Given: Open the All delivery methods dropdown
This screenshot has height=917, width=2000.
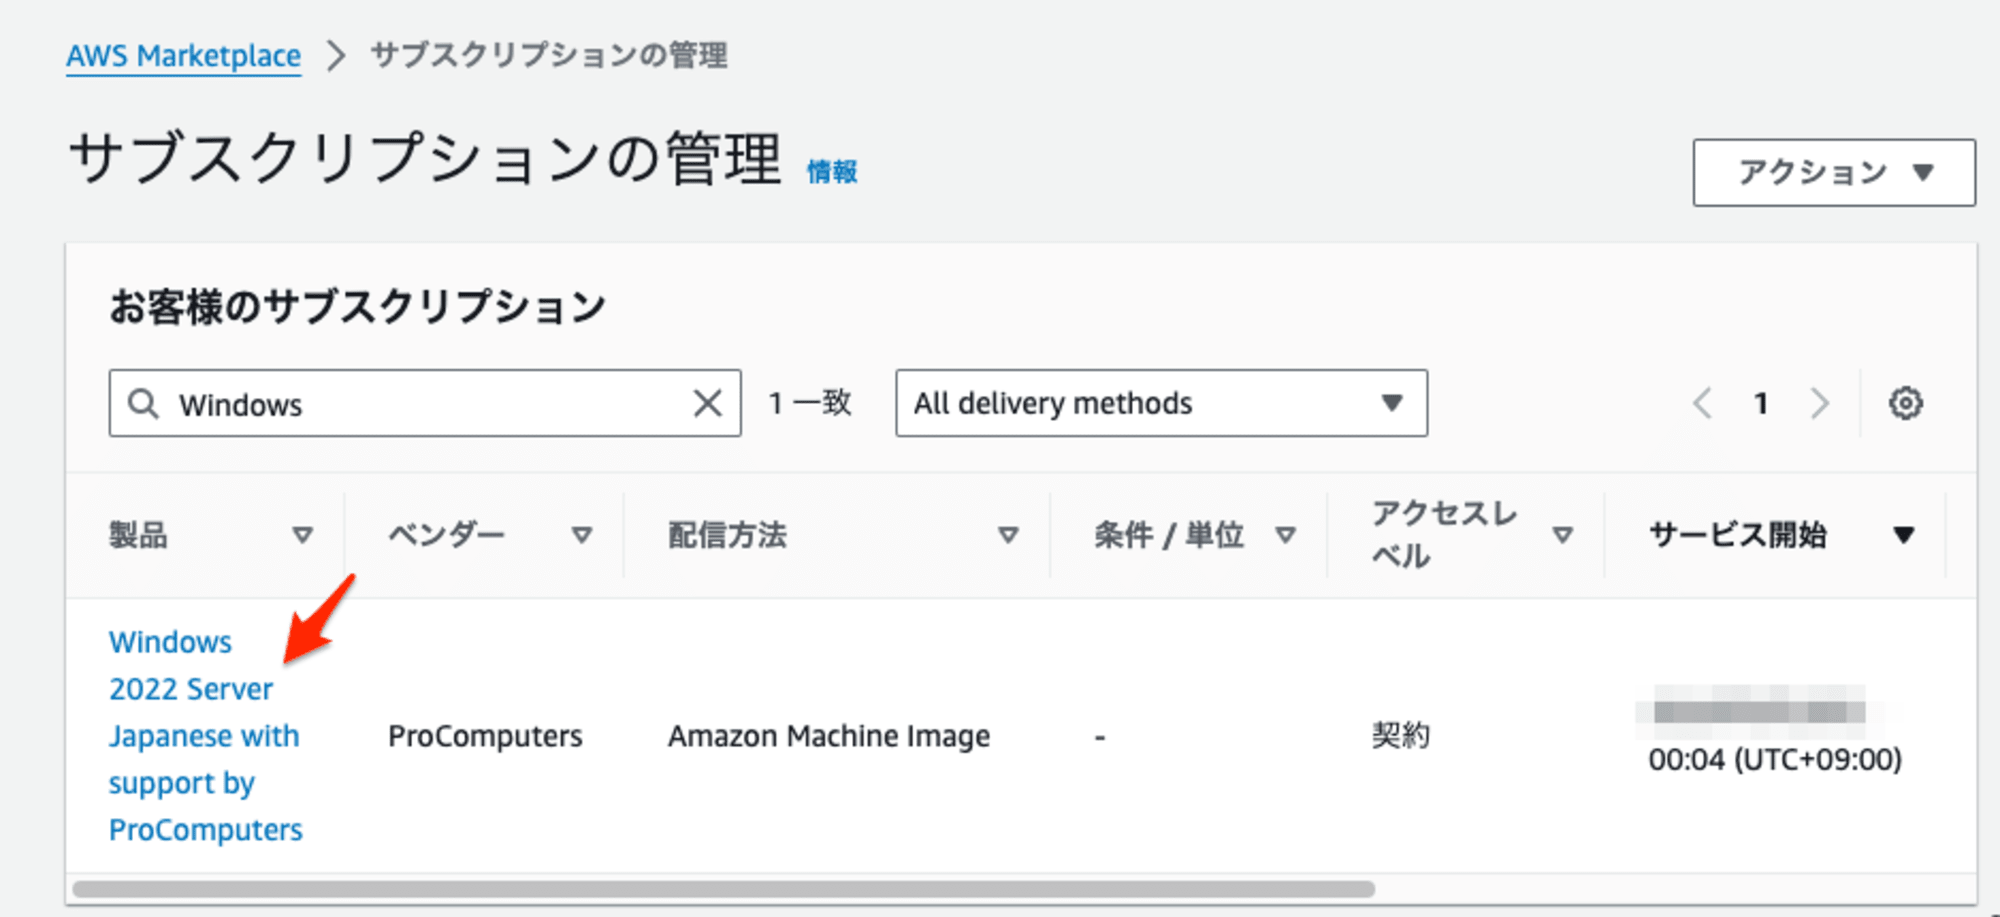Looking at the screenshot, I should tap(1161, 403).
